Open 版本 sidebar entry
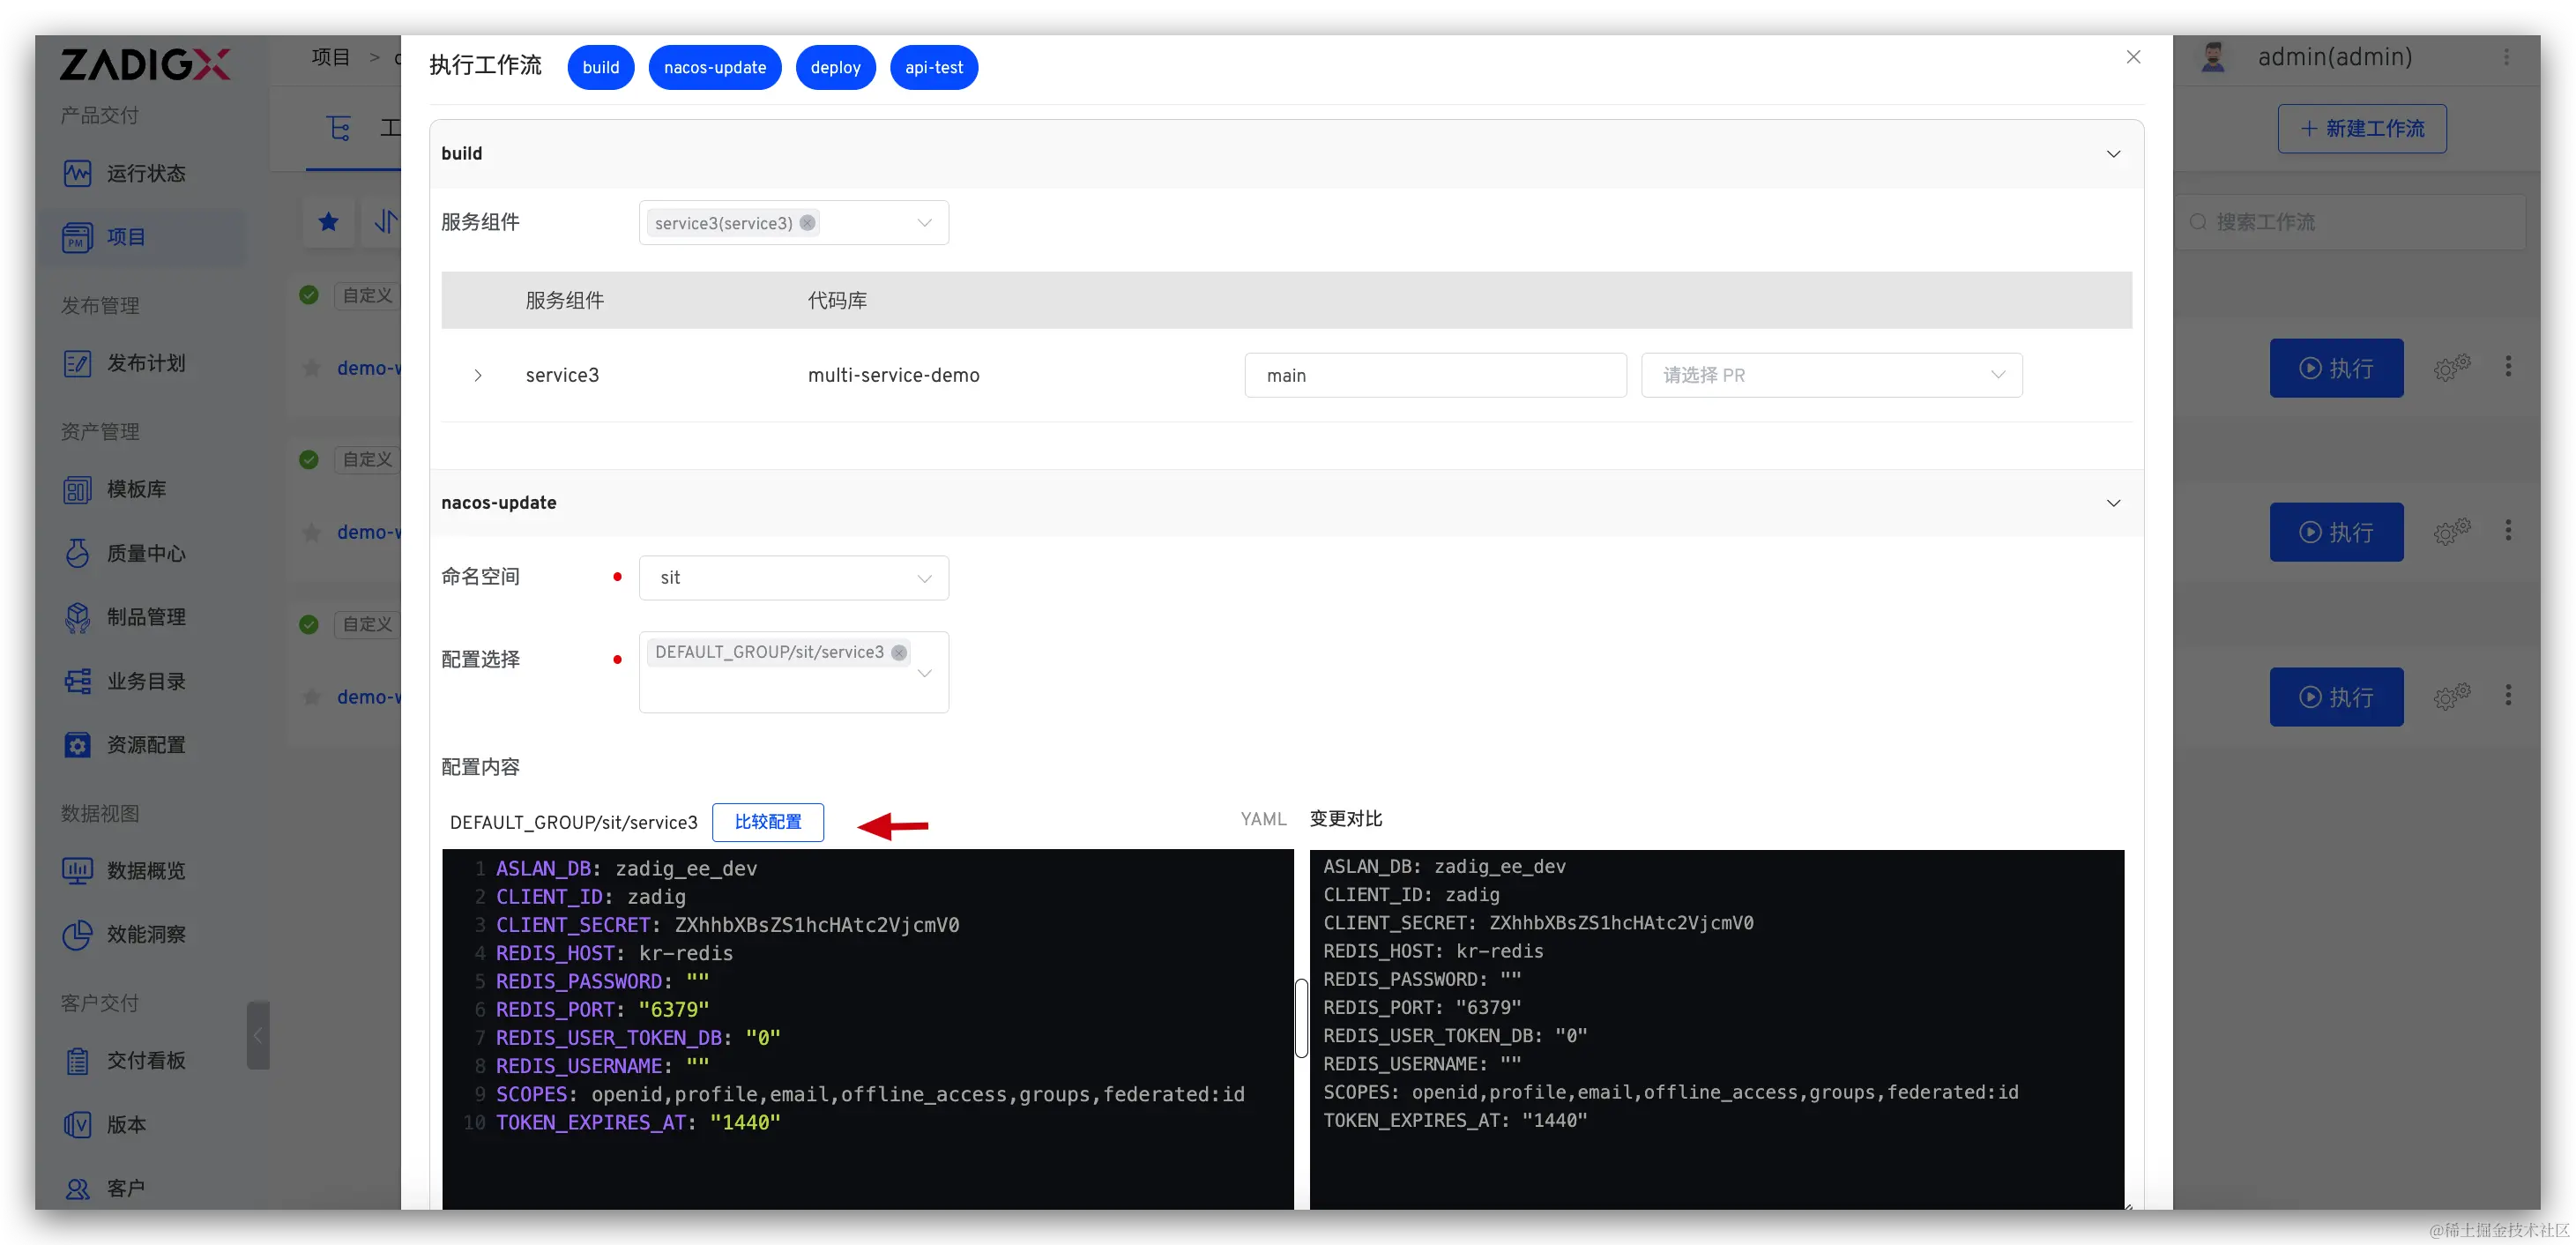The height and width of the screenshot is (1245, 2576). click(x=105, y=1124)
